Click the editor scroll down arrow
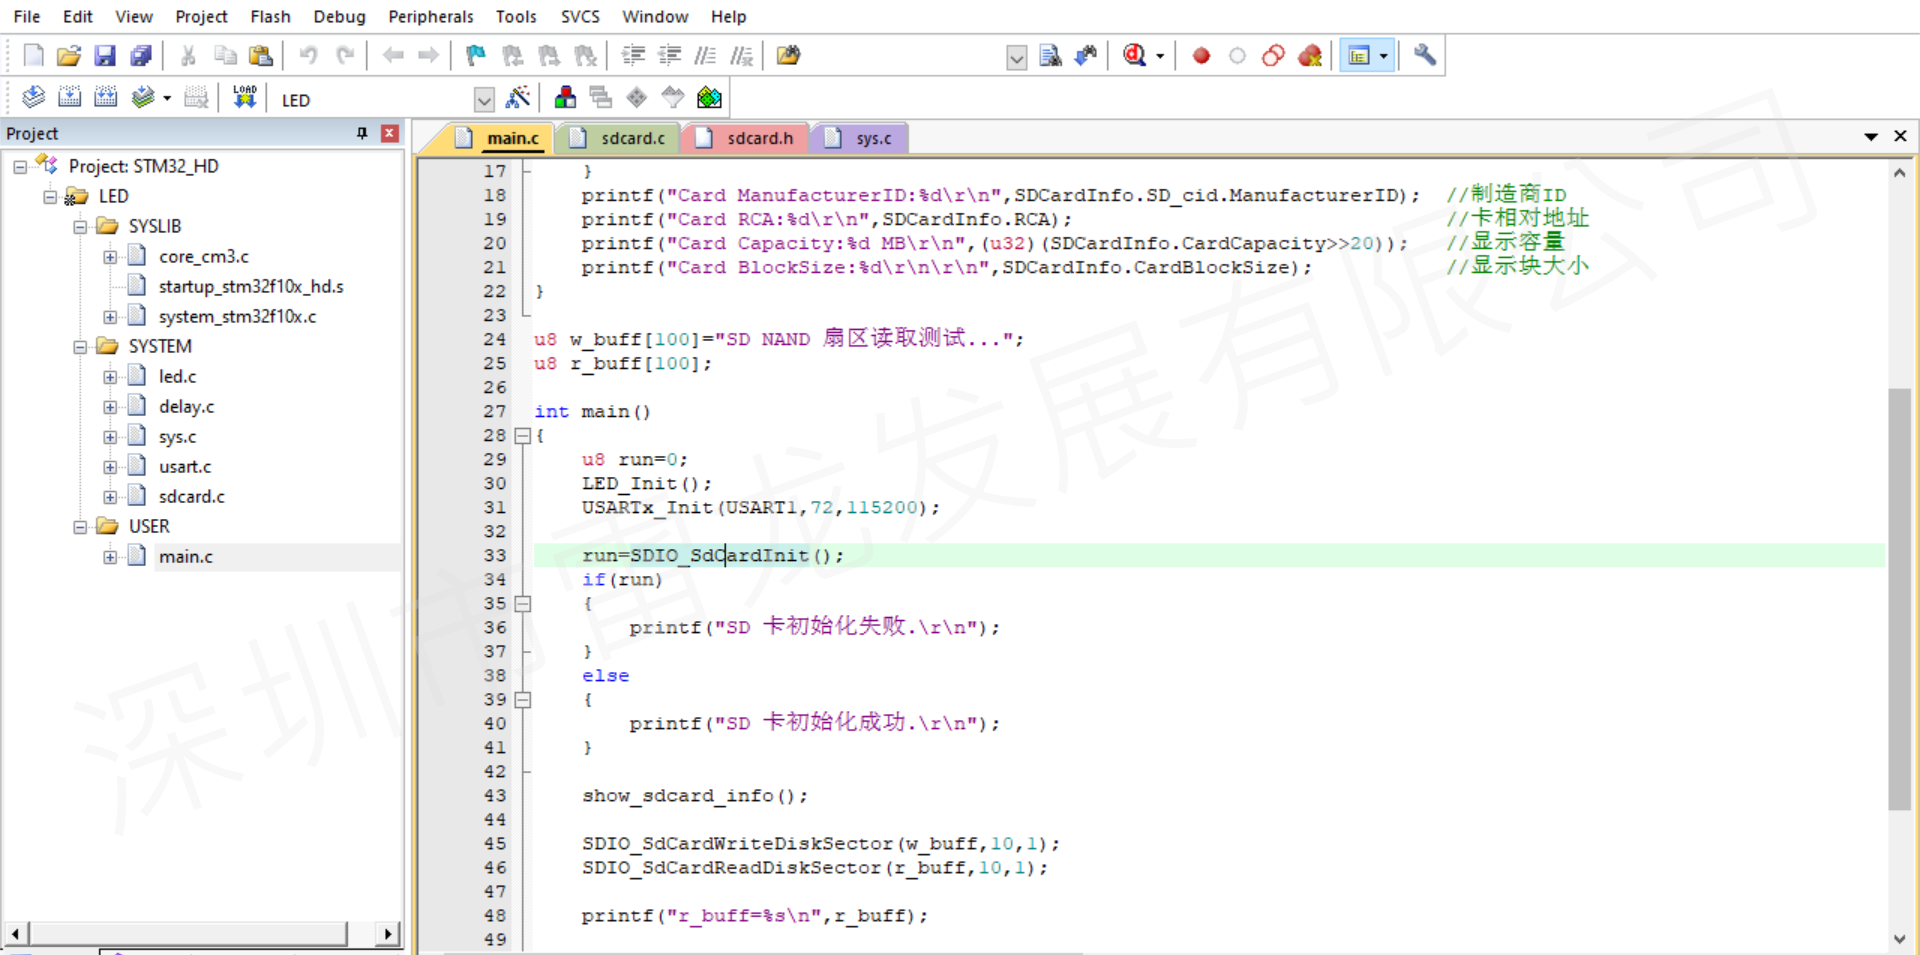This screenshot has width=1920, height=955. pos(1899,939)
